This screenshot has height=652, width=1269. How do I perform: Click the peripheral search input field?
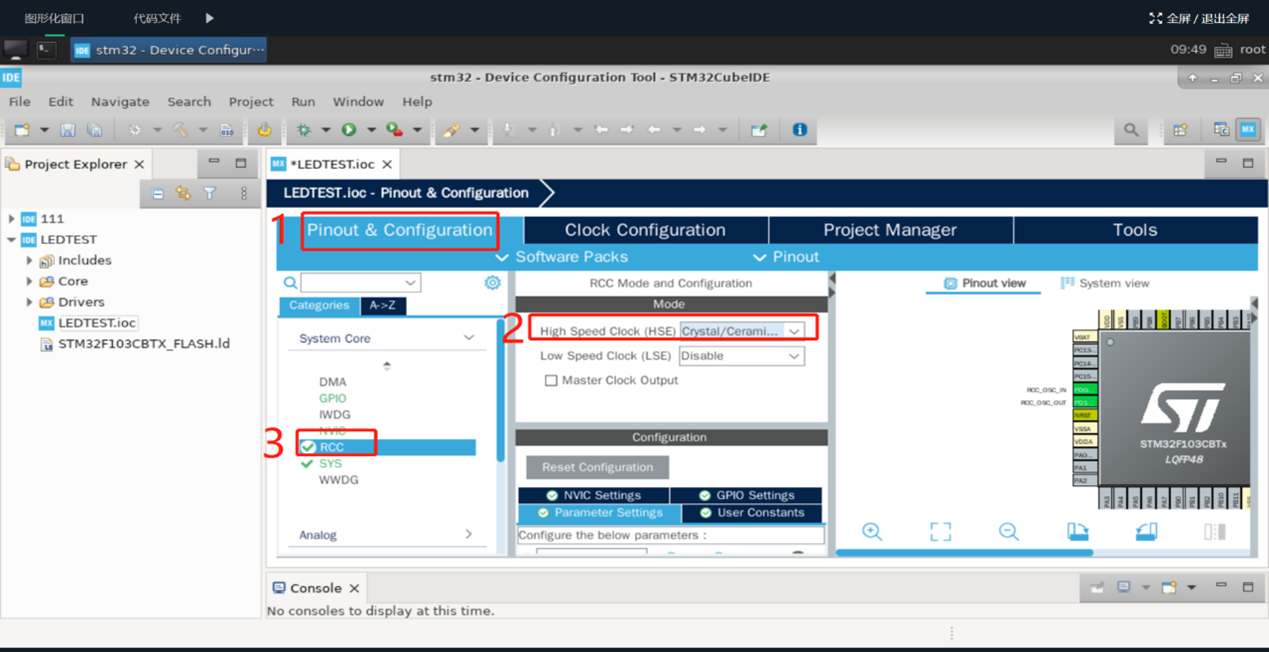tap(352, 283)
